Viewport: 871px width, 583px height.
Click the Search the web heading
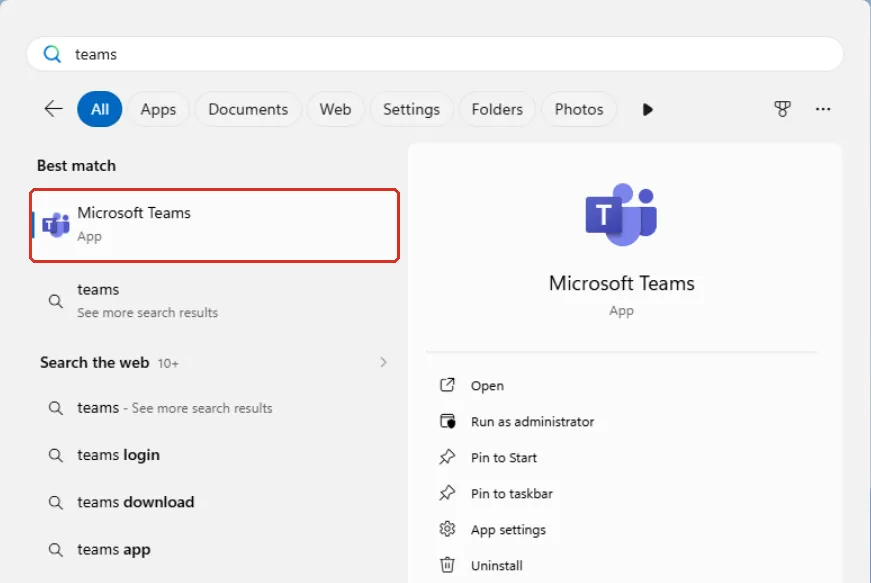pyautogui.click(x=94, y=363)
